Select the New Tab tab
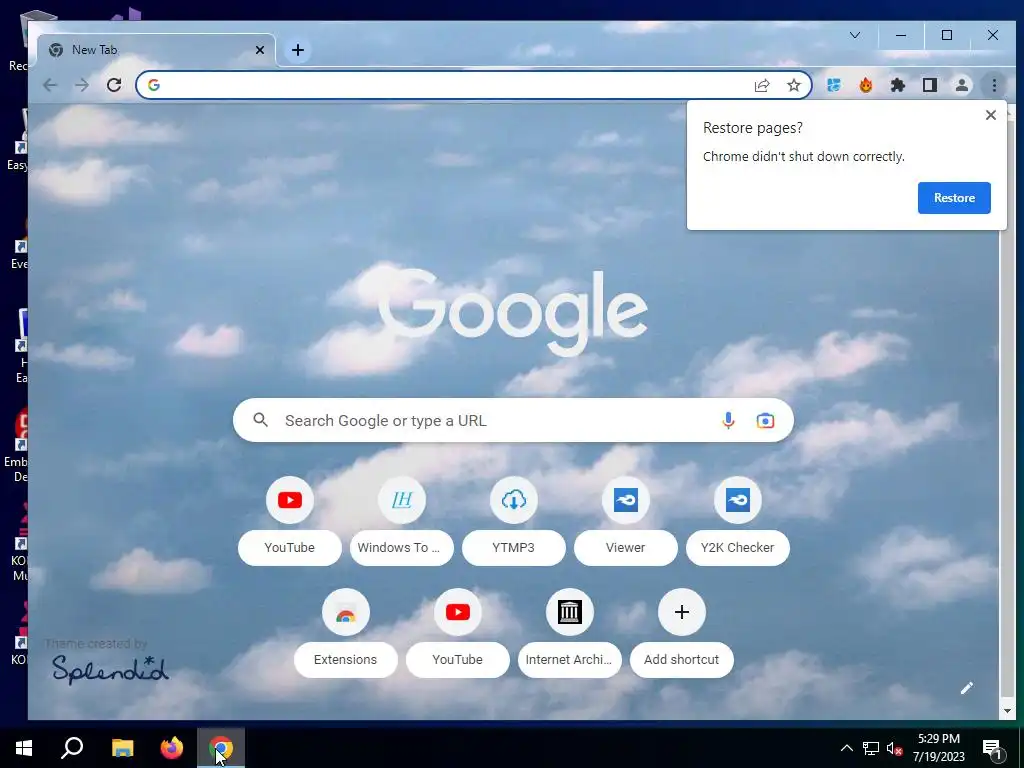 (x=156, y=50)
